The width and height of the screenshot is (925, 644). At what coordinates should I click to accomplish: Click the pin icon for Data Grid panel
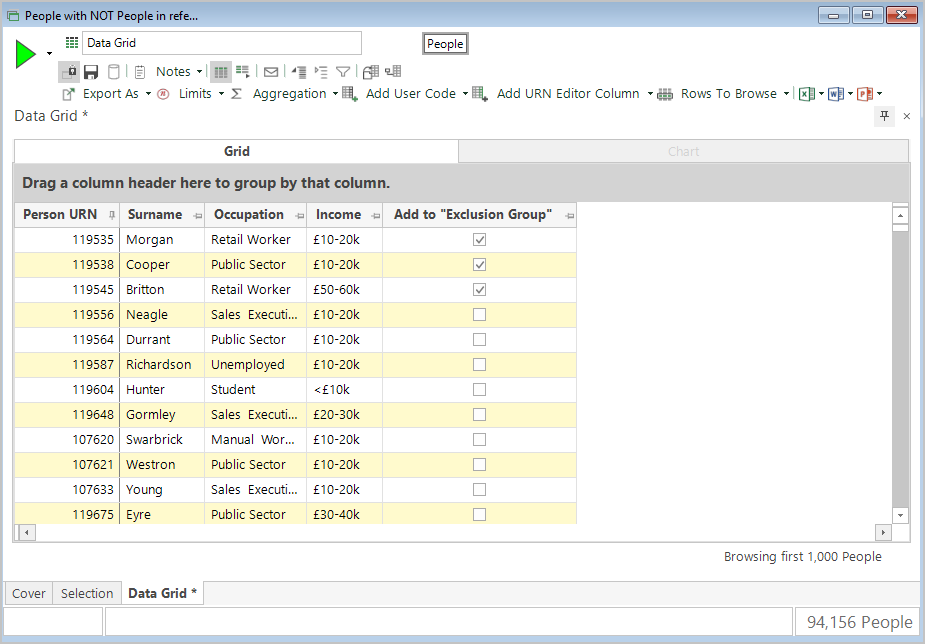884,116
